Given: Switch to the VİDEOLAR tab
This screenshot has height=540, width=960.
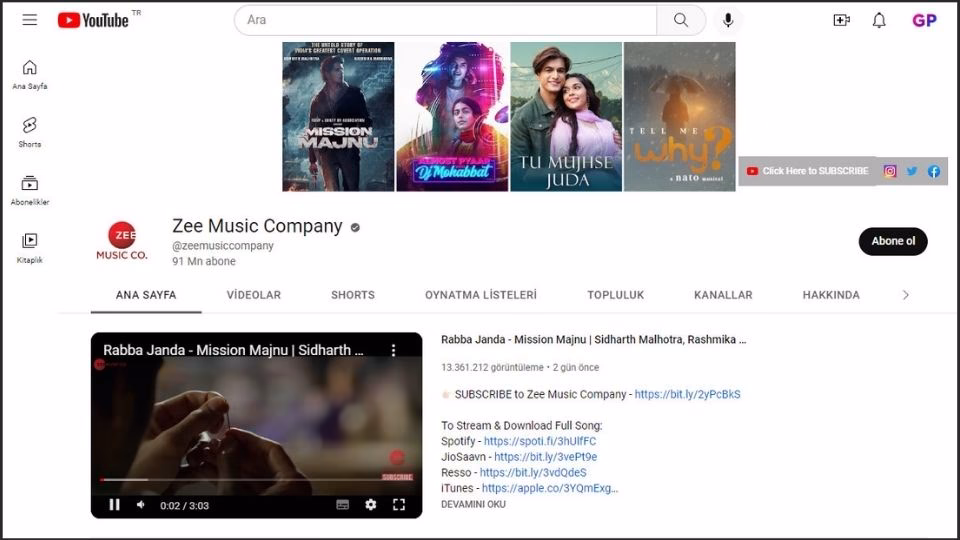Looking at the screenshot, I should tap(253, 295).
